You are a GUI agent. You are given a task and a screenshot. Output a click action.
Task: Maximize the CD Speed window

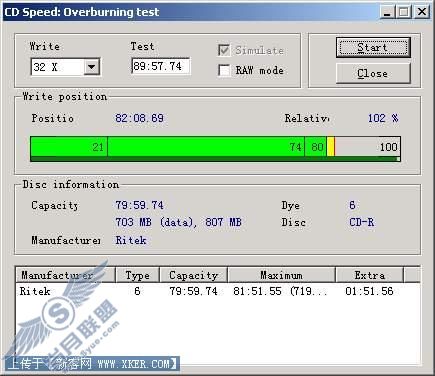tap(404, 12)
